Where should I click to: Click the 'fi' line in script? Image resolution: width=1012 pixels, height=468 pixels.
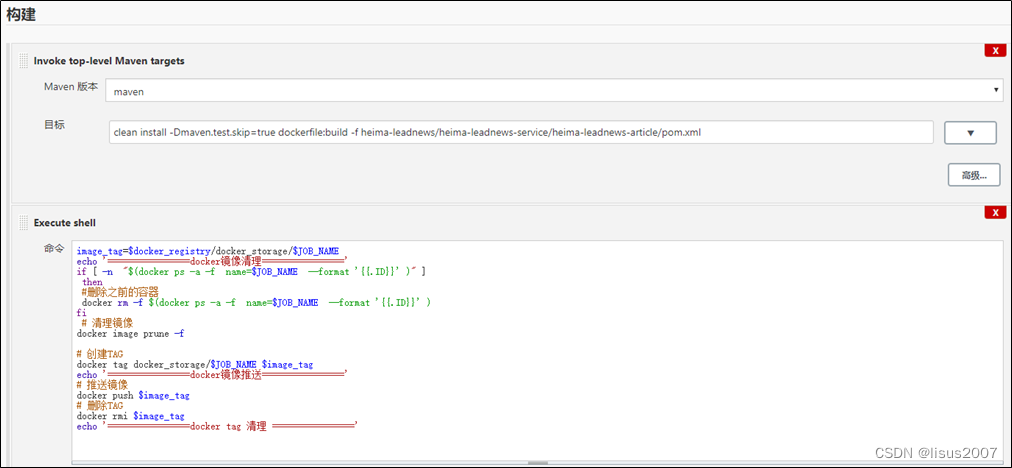(x=81, y=312)
